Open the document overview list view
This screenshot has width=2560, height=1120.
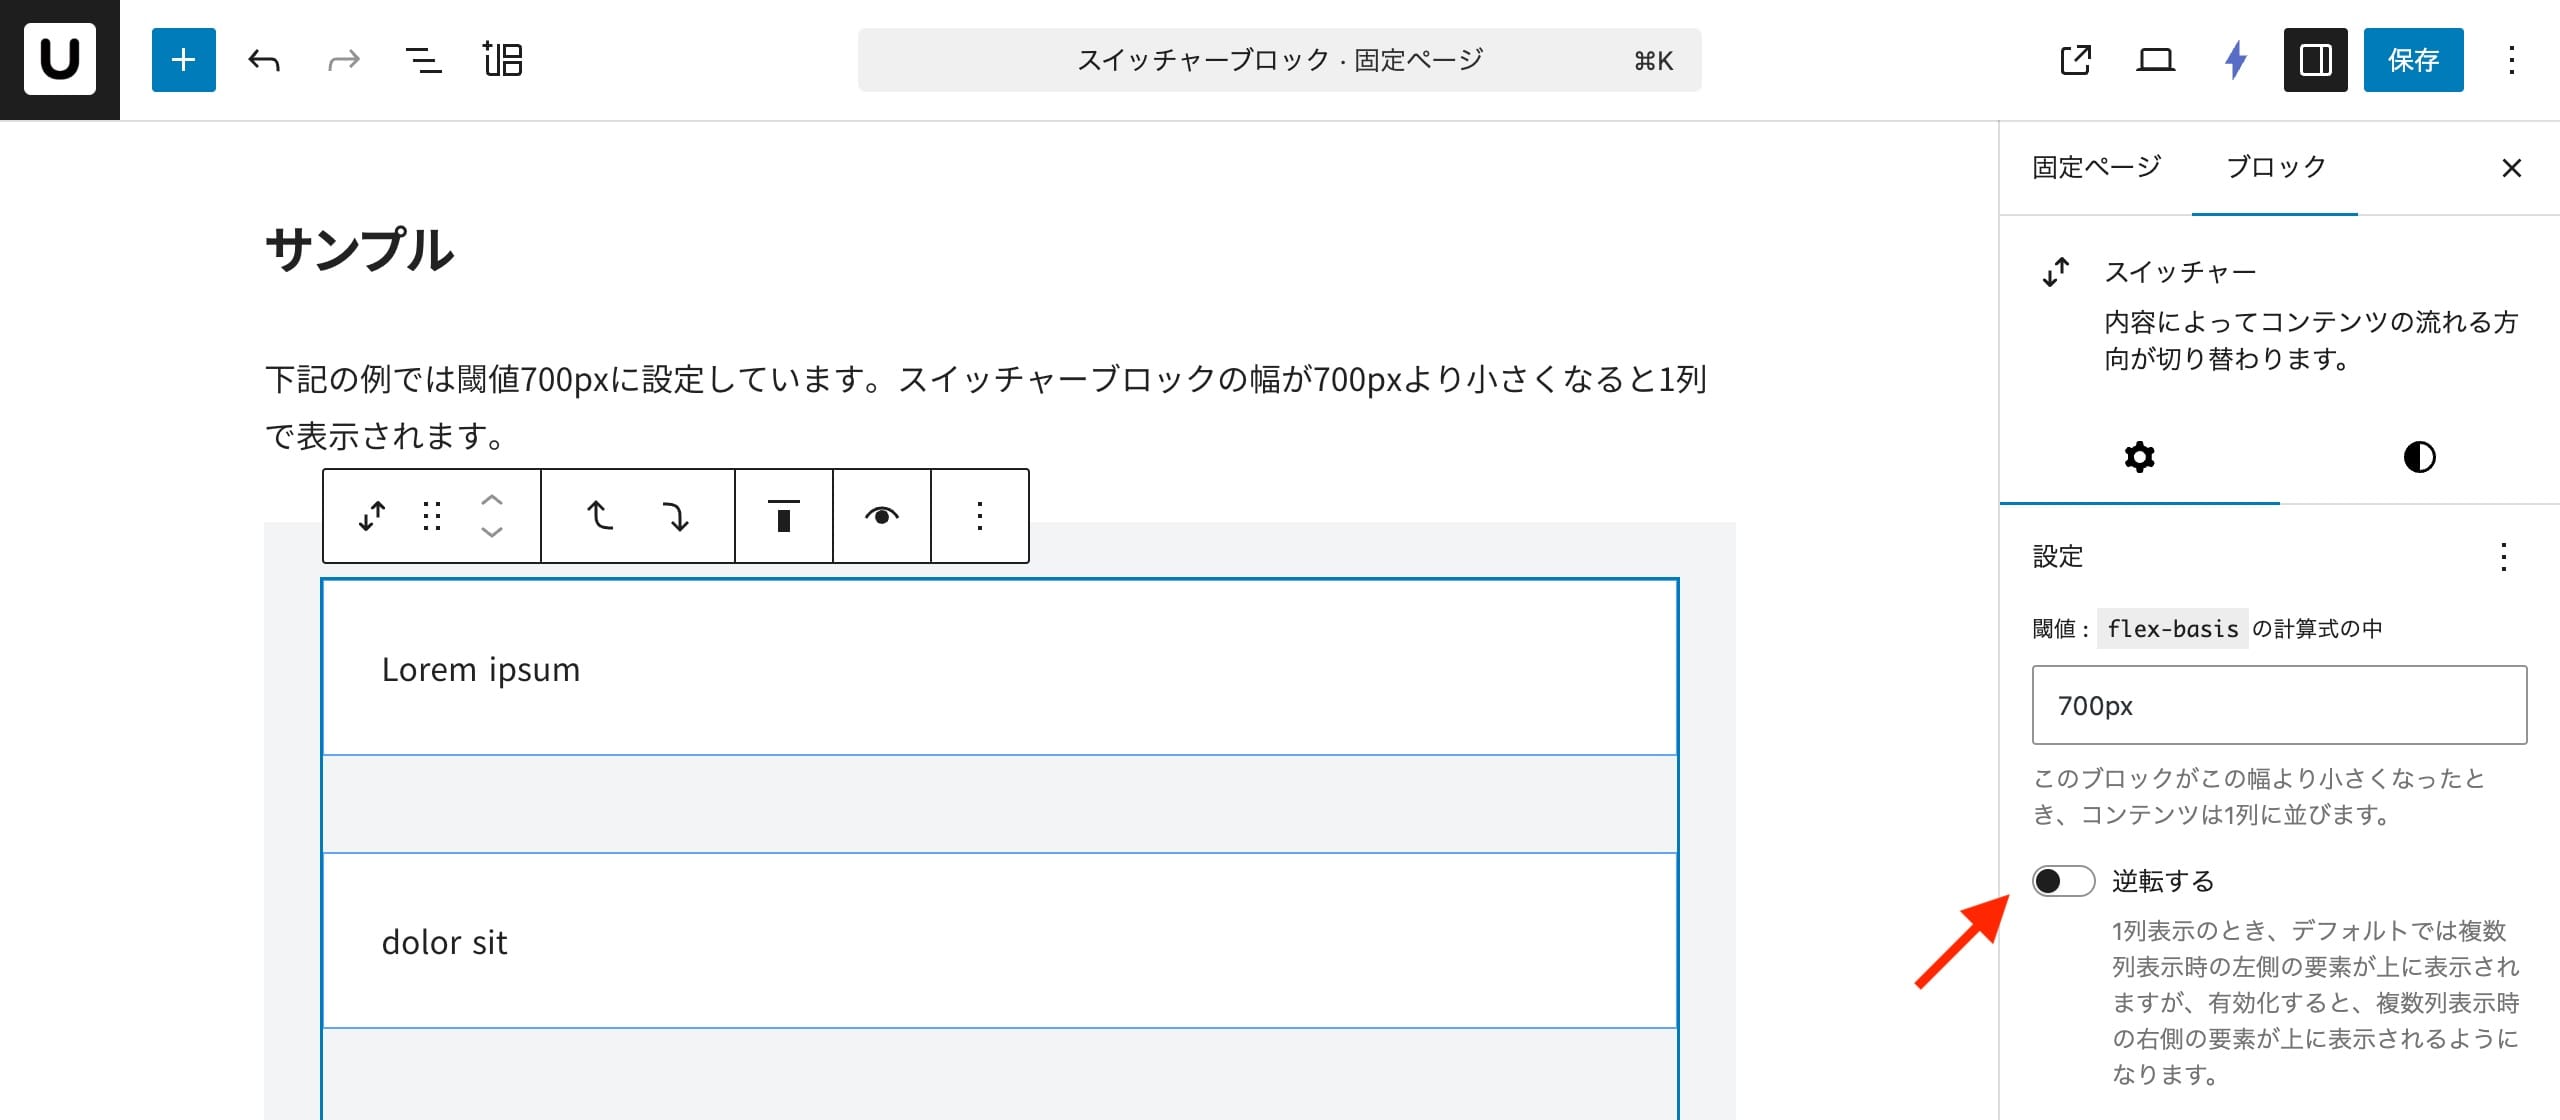[x=423, y=60]
